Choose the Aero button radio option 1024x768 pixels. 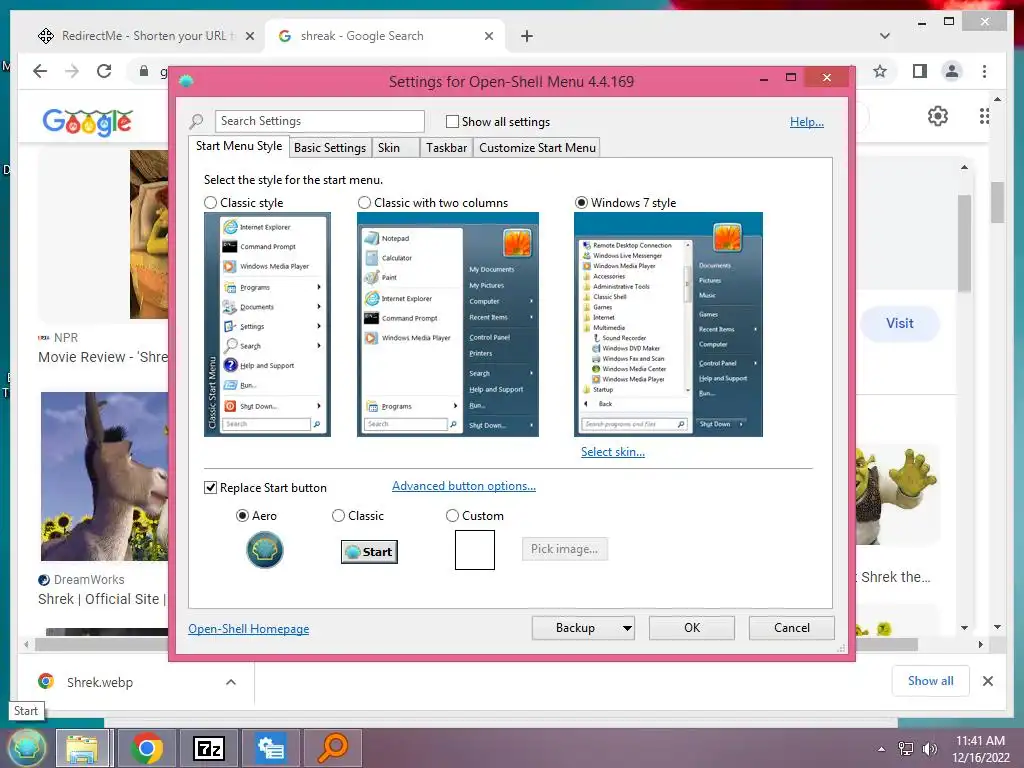tap(242, 516)
